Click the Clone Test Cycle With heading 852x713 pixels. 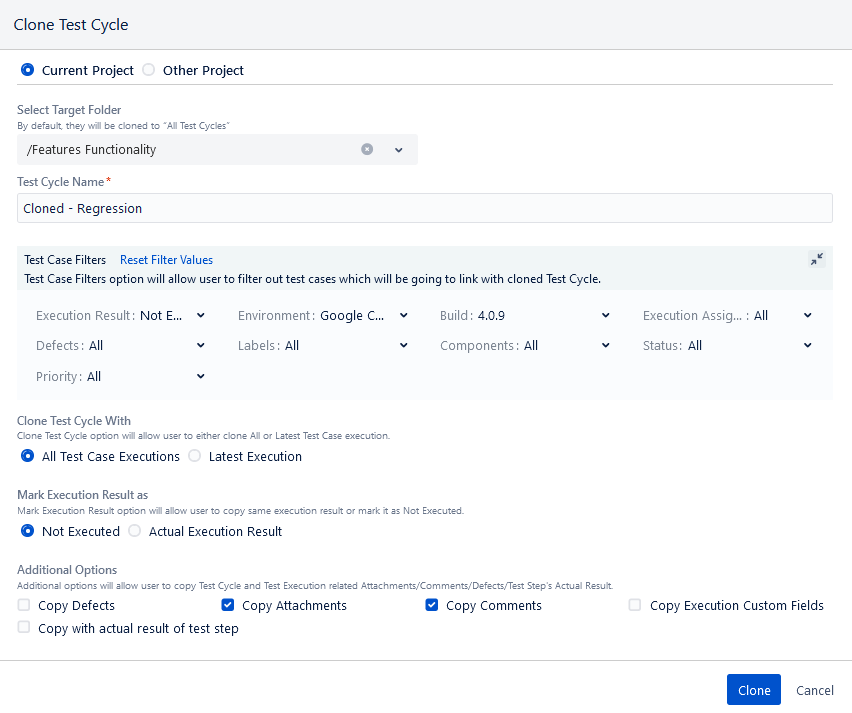[74, 421]
